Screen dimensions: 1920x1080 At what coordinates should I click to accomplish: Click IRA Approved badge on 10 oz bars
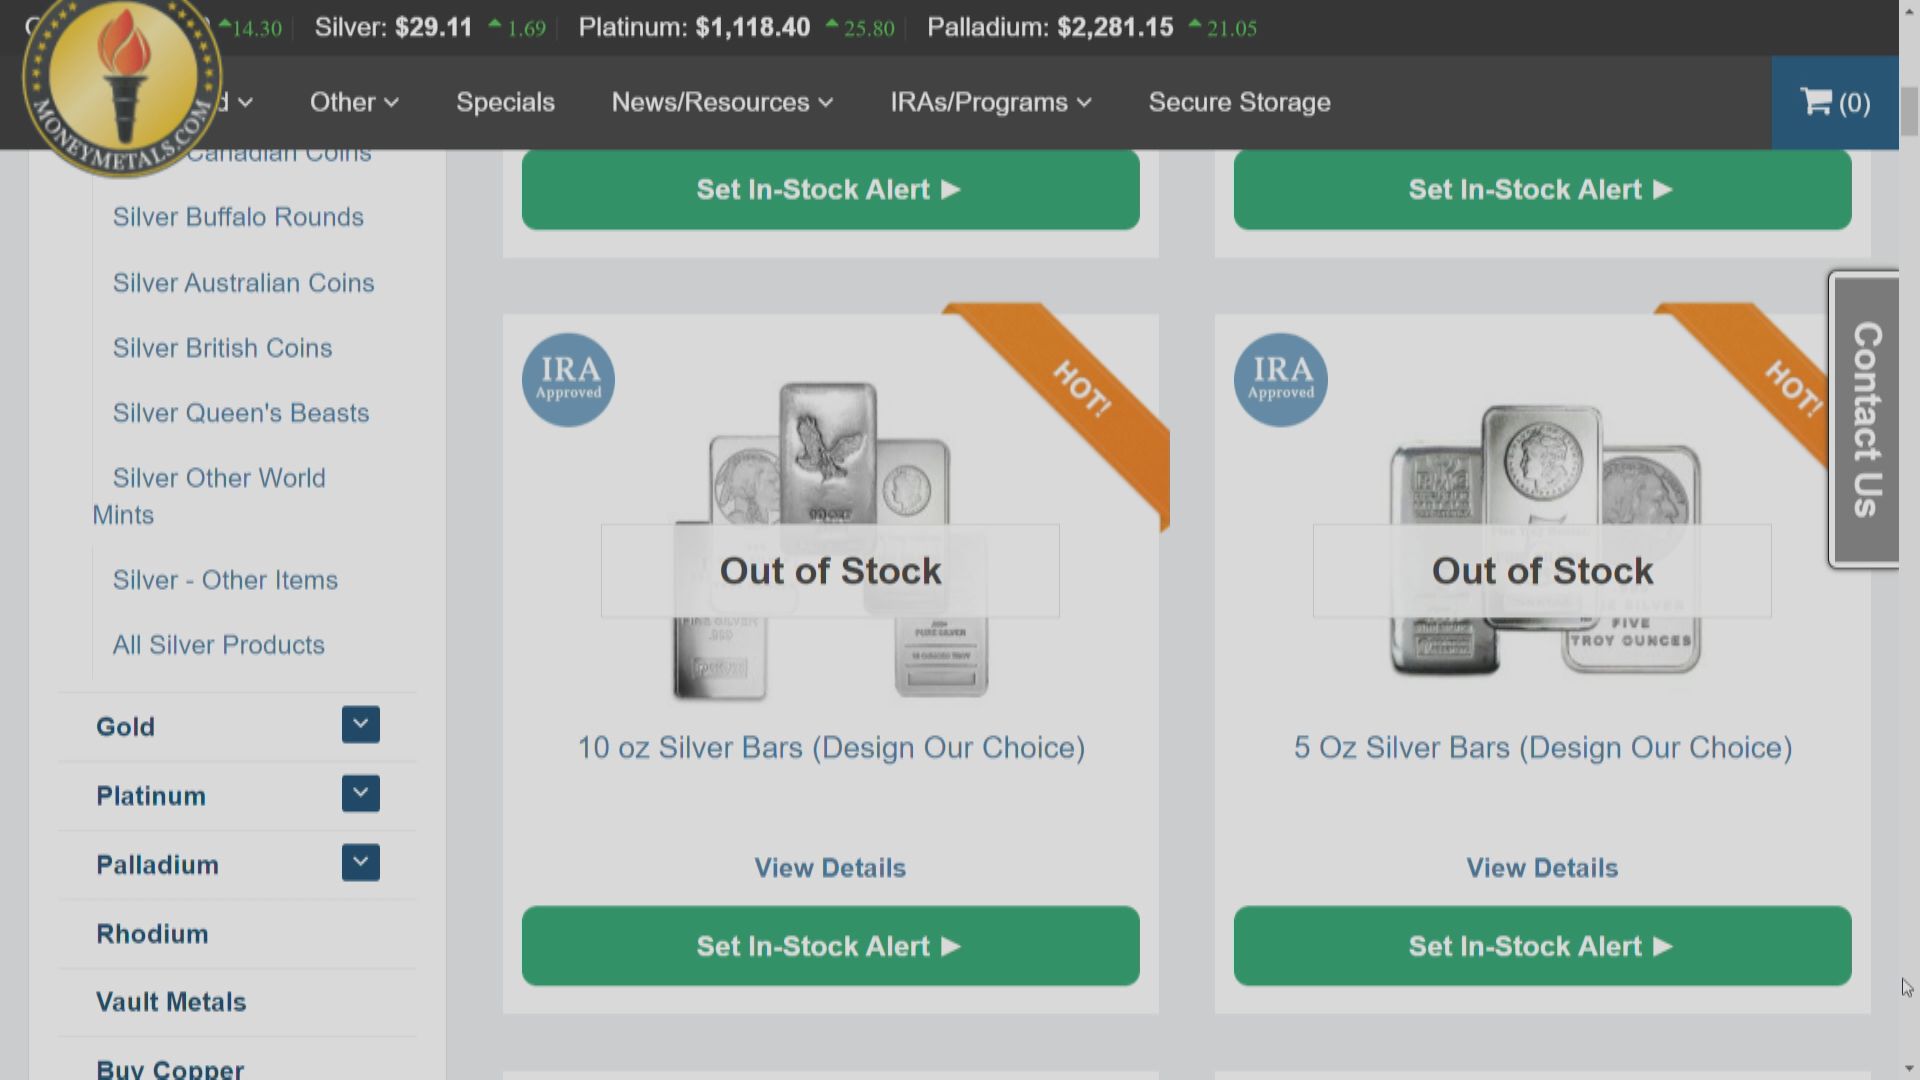pos(568,380)
